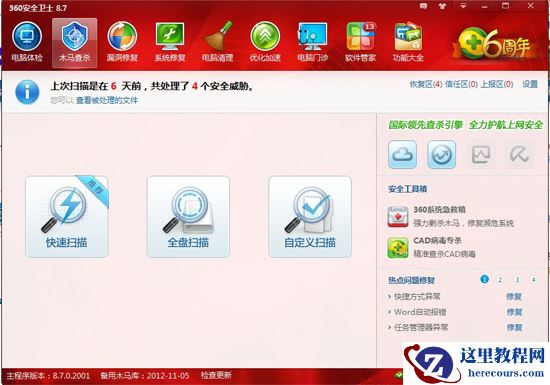Viewport: 550px width, 385px height.
Task: Open 功能大全 toolbox icon
Action: 408,42
